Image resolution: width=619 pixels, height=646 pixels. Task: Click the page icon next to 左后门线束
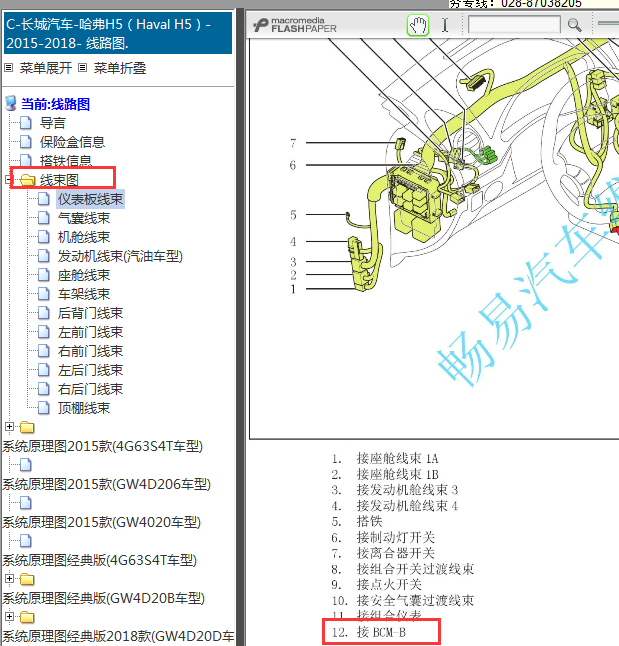coord(44,369)
